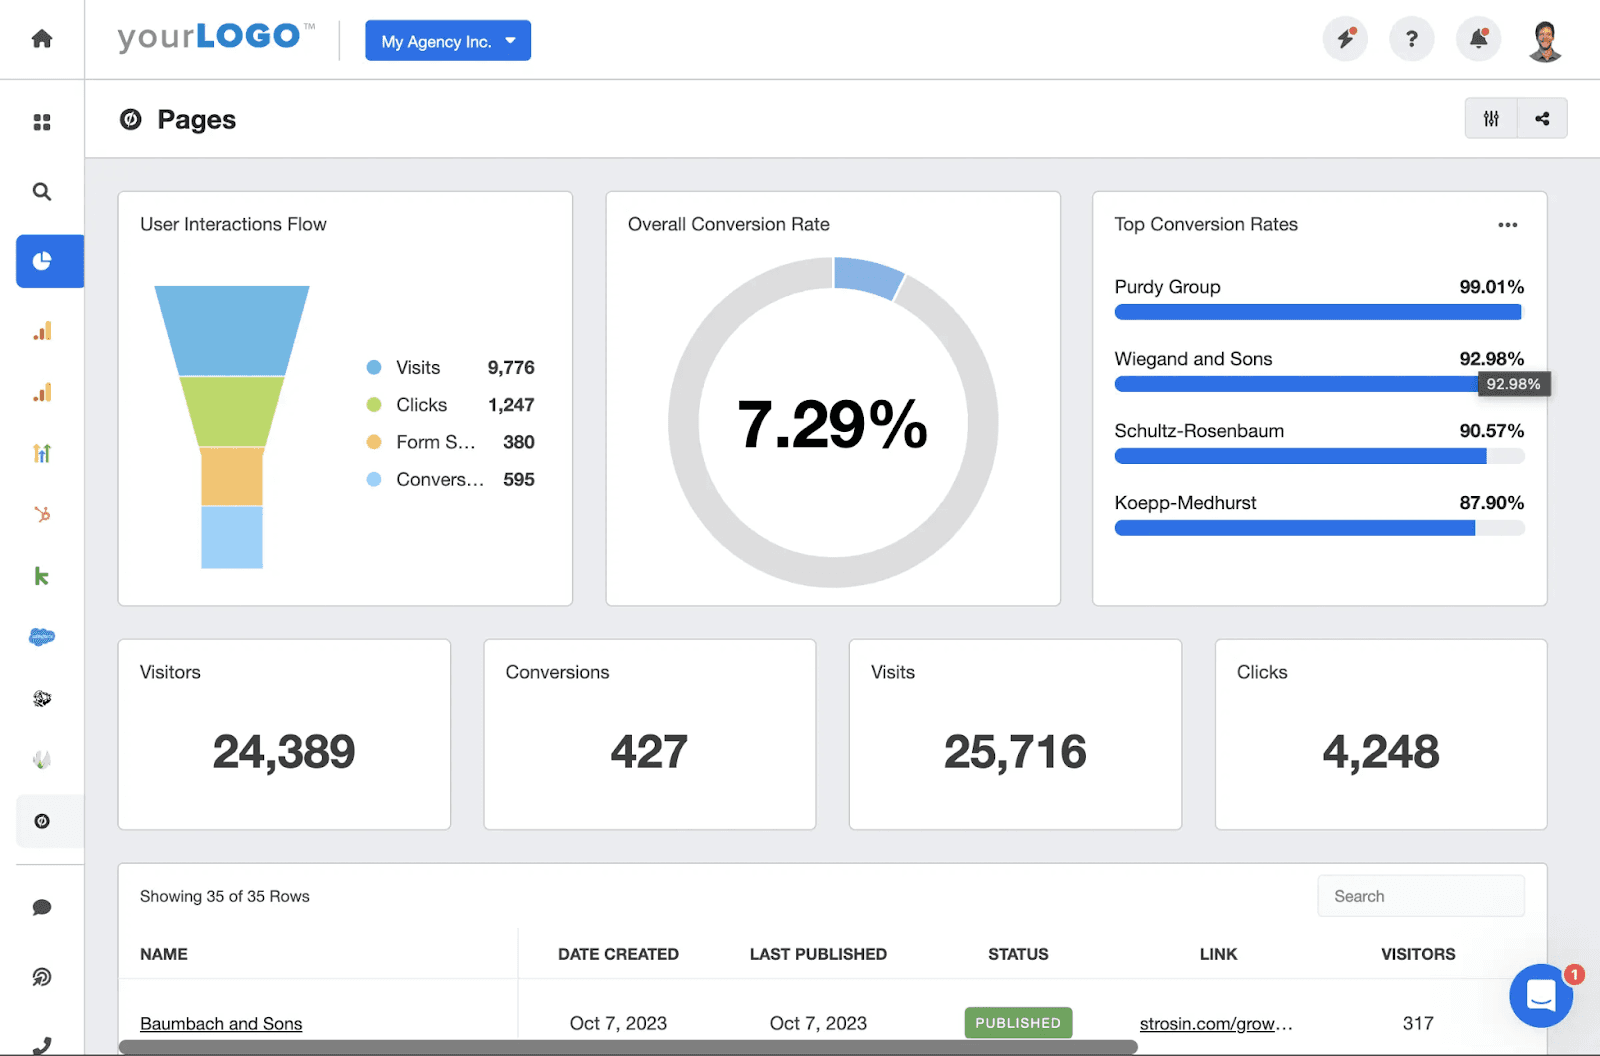Screen dimensions: 1600x1056
Task: Click inside the table Search field
Action: click(1420, 895)
